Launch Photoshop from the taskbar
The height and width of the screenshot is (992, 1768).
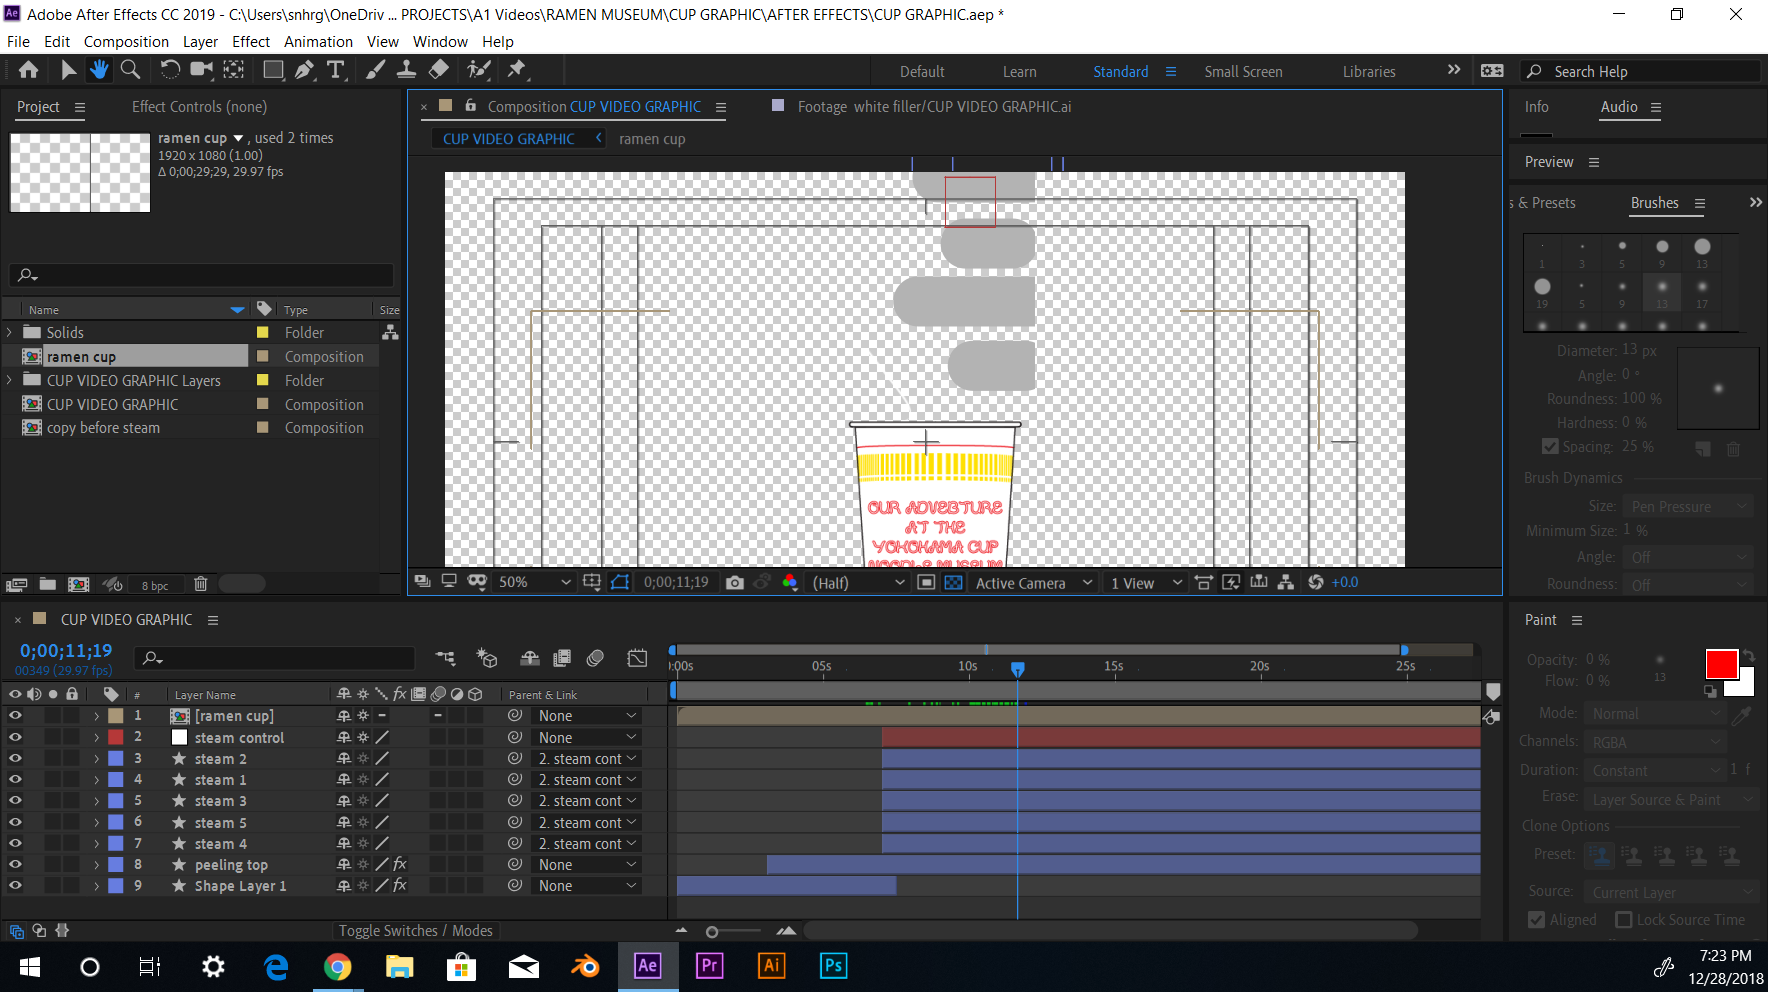pyautogui.click(x=833, y=966)
